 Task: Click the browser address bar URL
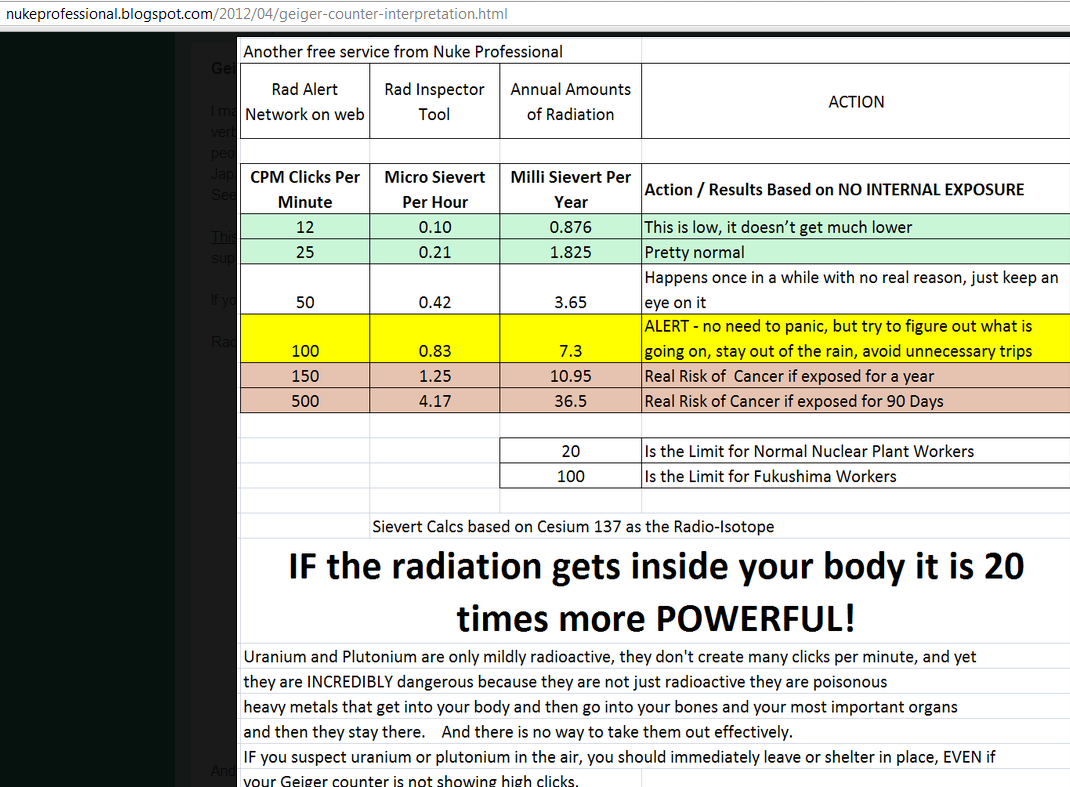255,14
